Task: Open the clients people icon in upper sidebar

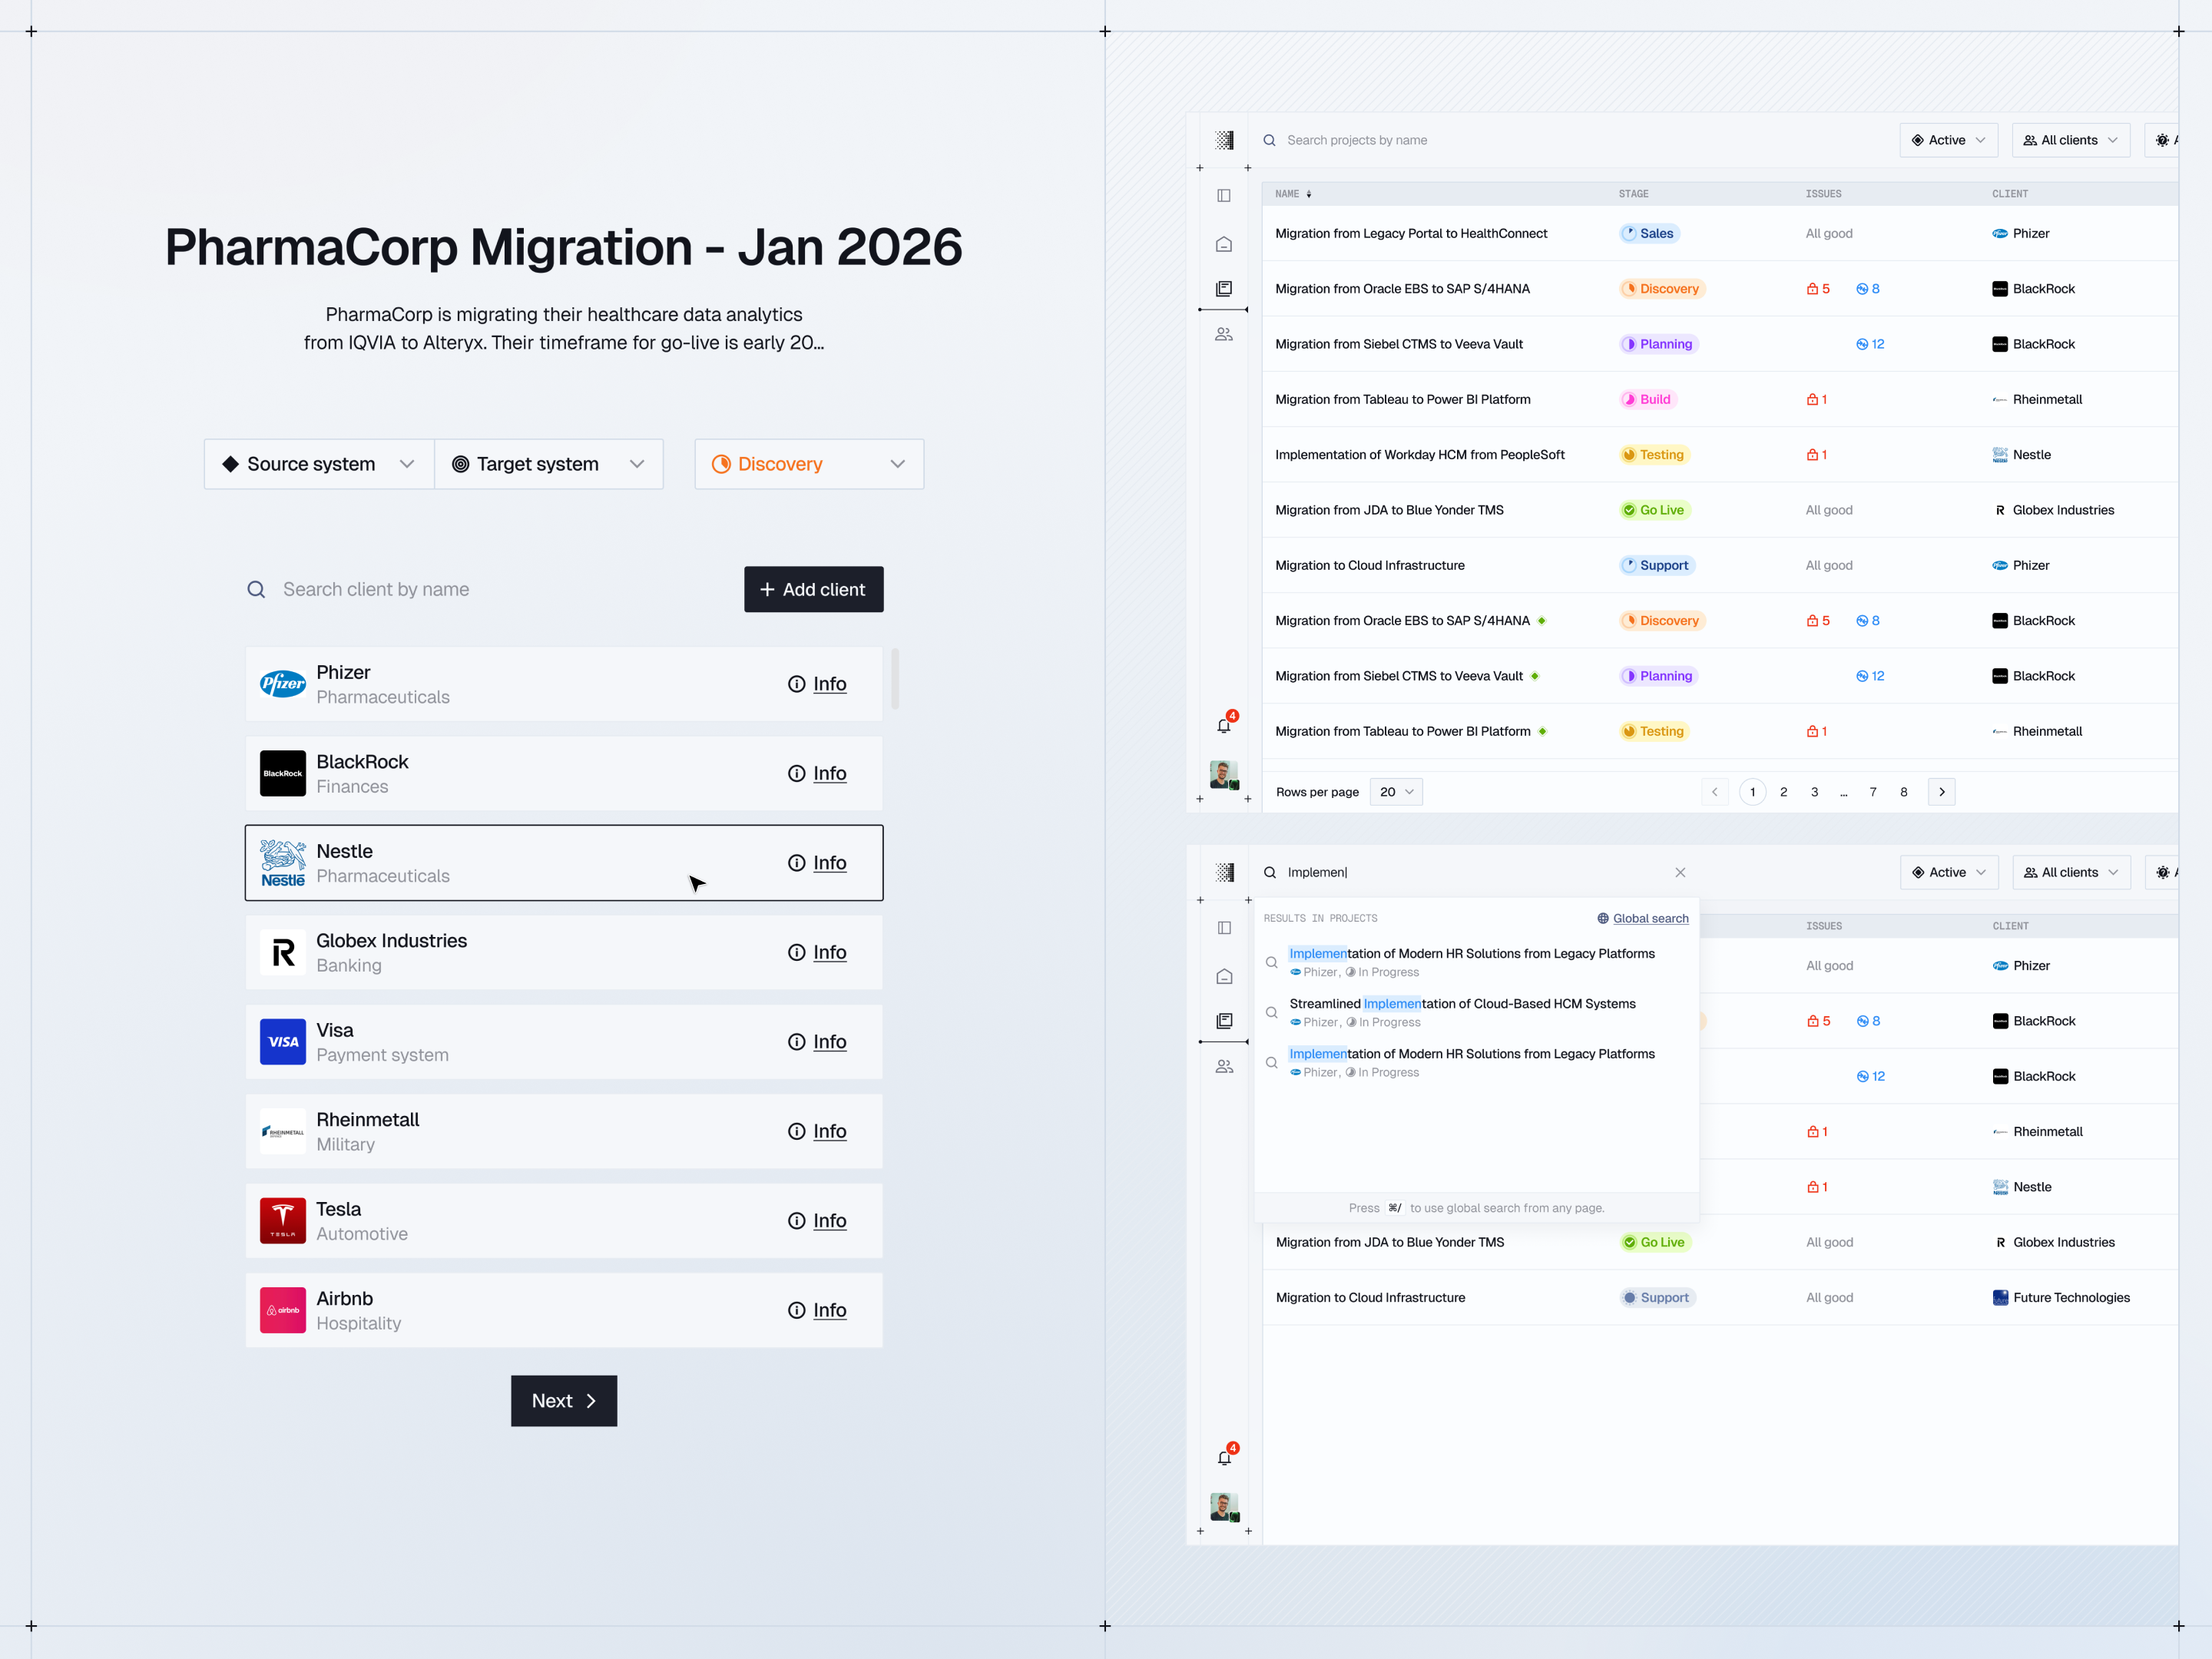Action: click(x=1224, y=334)
